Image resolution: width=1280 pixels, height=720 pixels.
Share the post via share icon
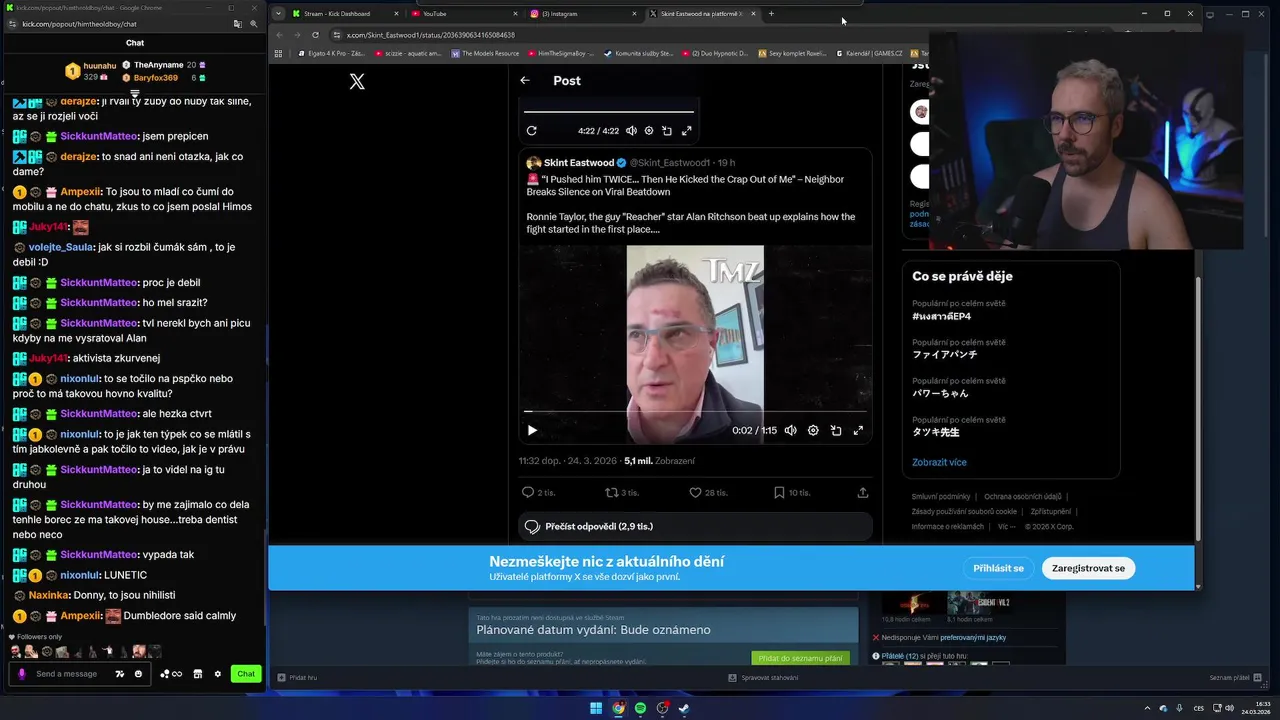pos(863,492)
